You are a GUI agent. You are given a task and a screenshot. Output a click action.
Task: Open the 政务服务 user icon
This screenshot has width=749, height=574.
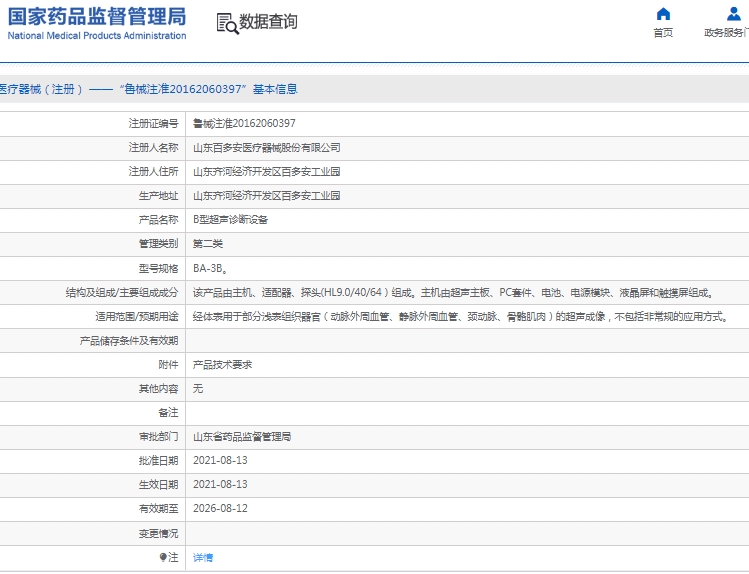(x=733, y=14)
